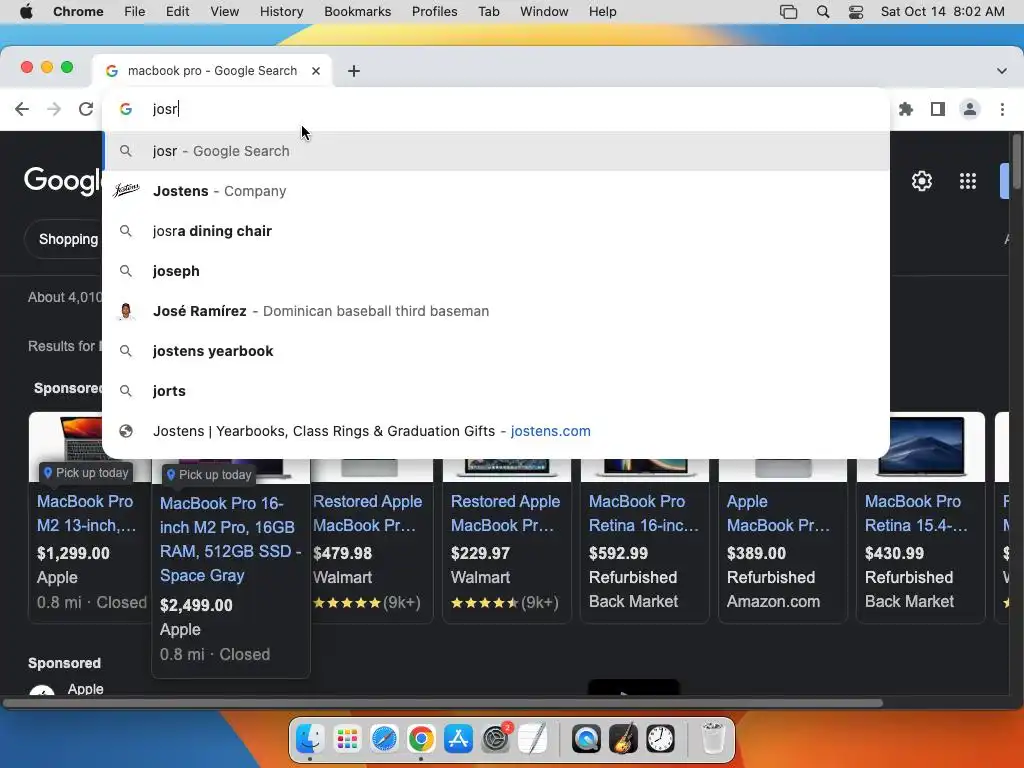Open Chrome's three-dot menu
This screenshot has height=768, width=1024.
coord(1002,109)
